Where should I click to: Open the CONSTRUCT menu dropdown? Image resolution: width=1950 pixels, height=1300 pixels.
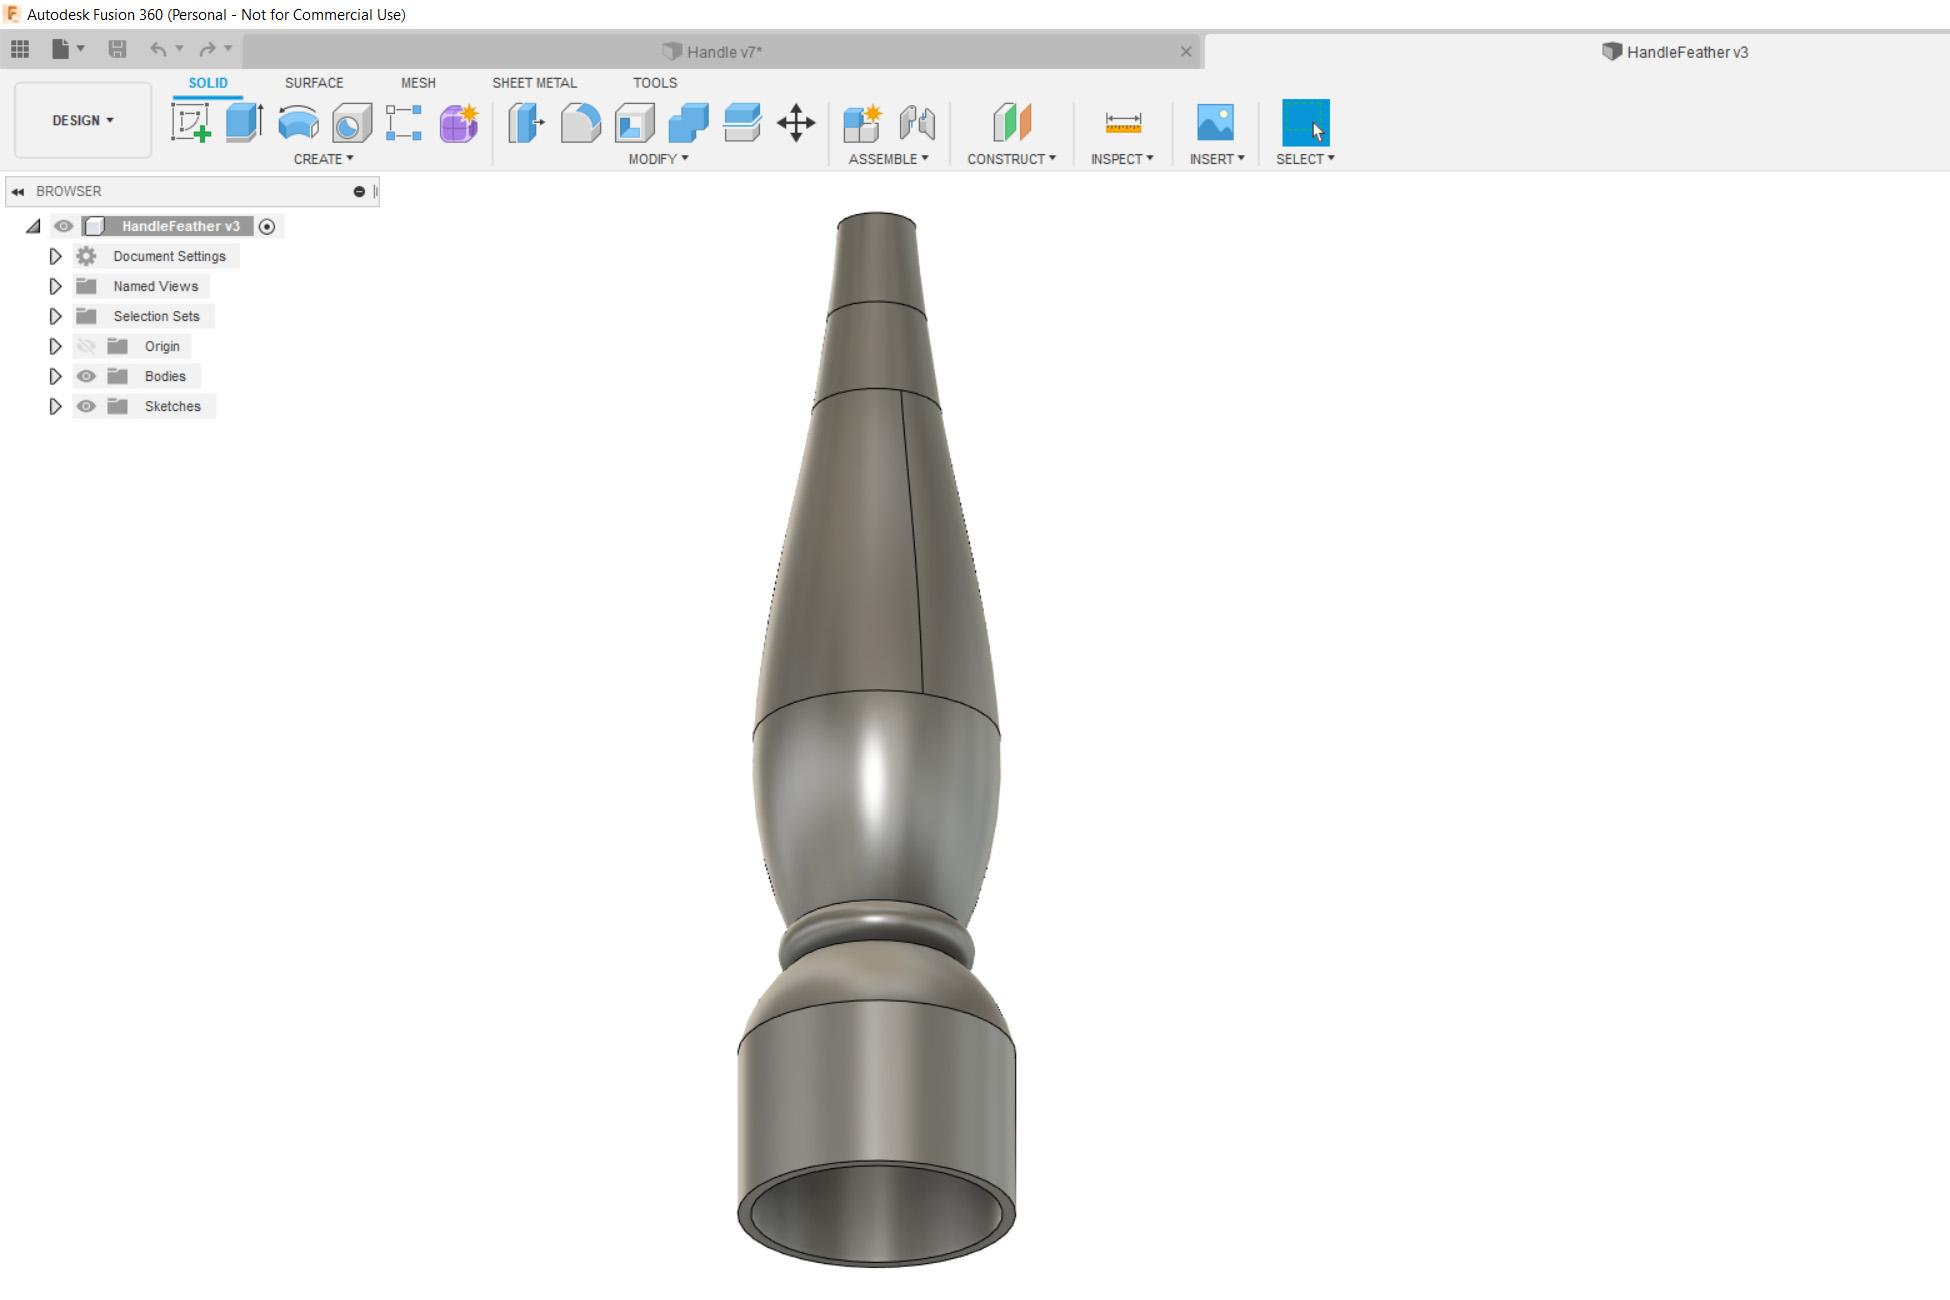(1011, 159)
